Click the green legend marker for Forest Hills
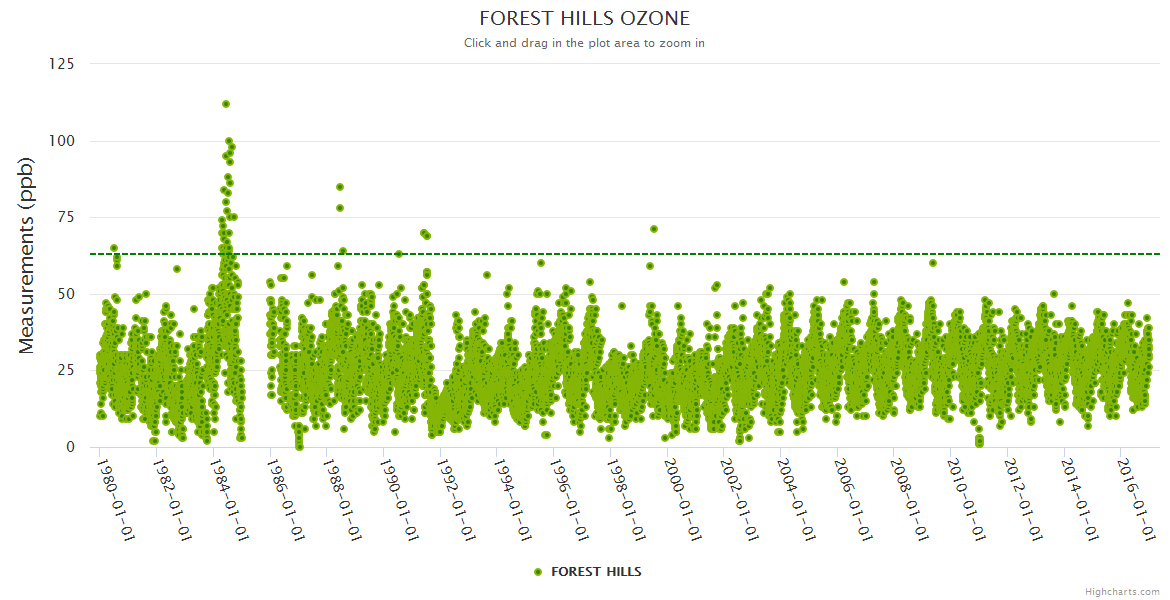Viewport: 1170px width, 600px height. [538, 572]
